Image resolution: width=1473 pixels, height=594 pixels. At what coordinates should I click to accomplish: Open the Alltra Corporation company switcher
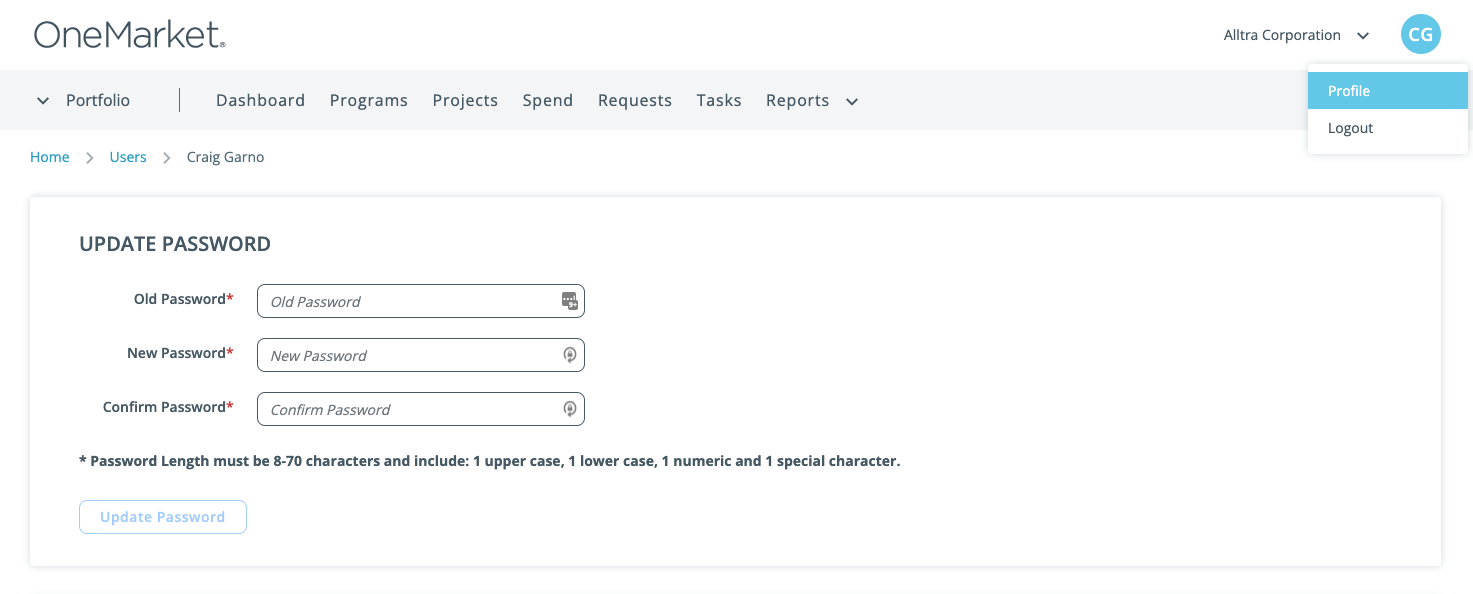point(1283,34)
